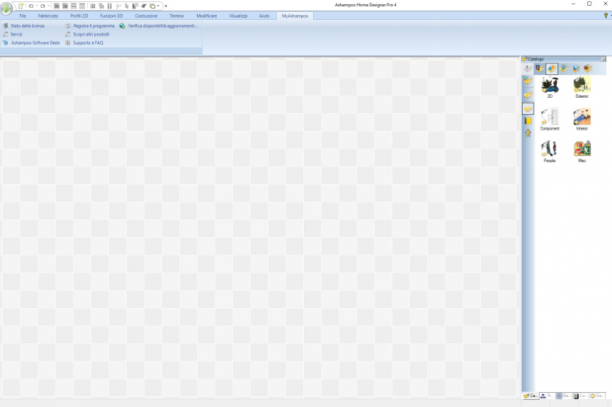Select the Pr... bottom panel tab

tap(547, 396)
